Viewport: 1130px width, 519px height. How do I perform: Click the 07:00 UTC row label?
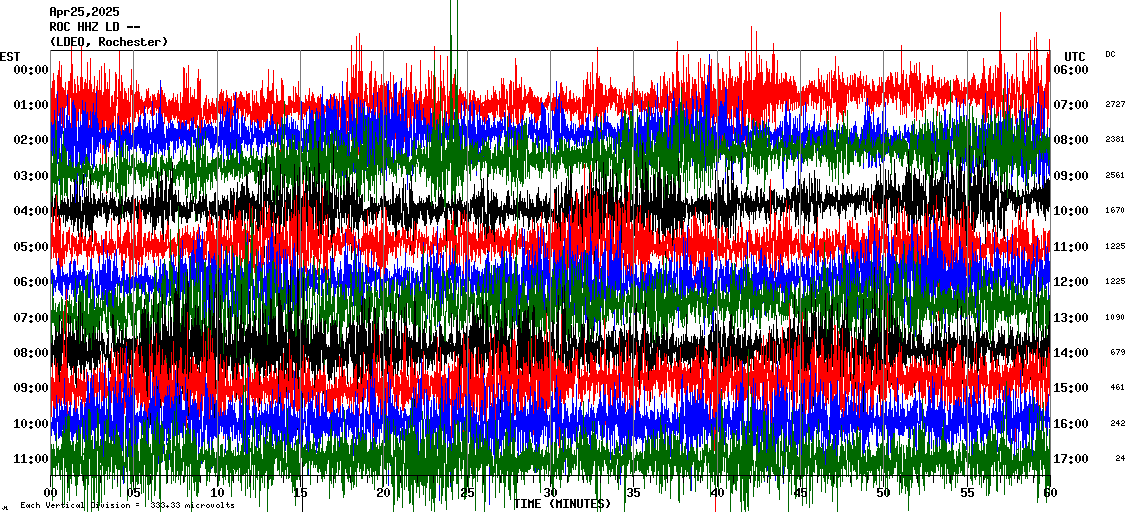click(x=1071, y=105)
